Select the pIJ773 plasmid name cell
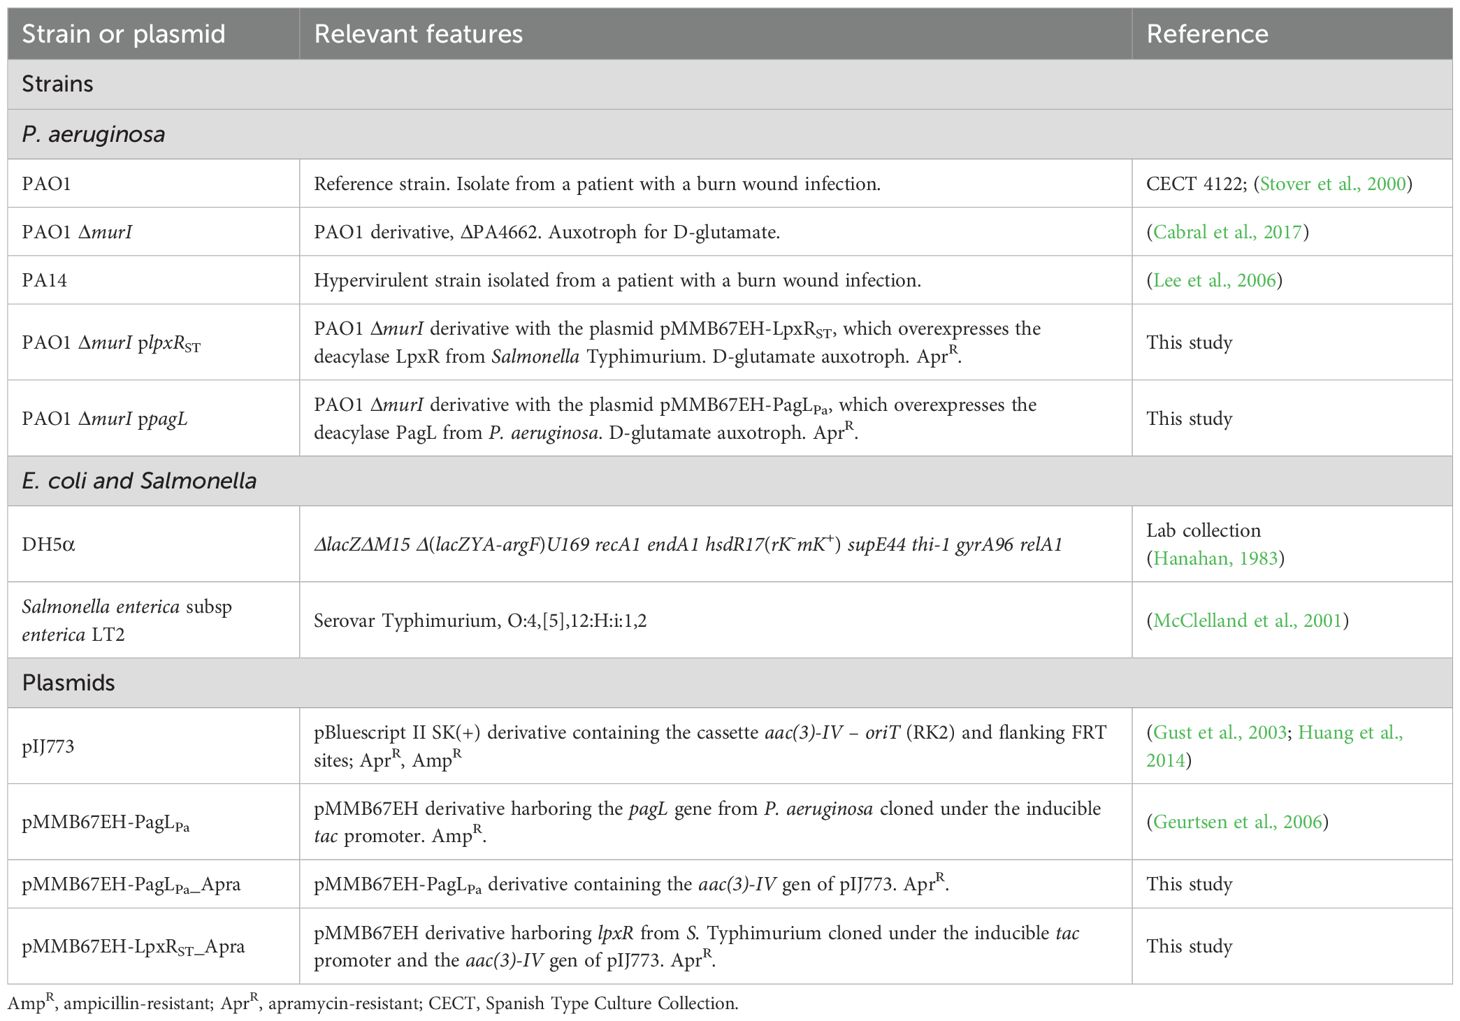1460x1021 pixels. pos(48,746)
